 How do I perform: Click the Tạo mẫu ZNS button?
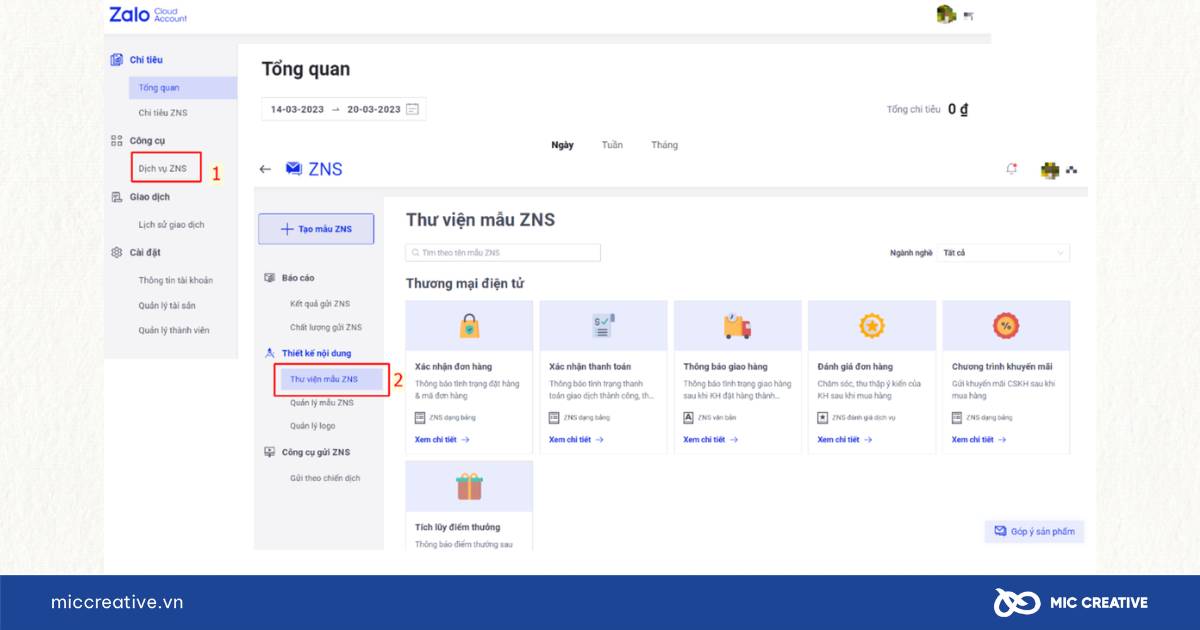click(x=316, y=229)
